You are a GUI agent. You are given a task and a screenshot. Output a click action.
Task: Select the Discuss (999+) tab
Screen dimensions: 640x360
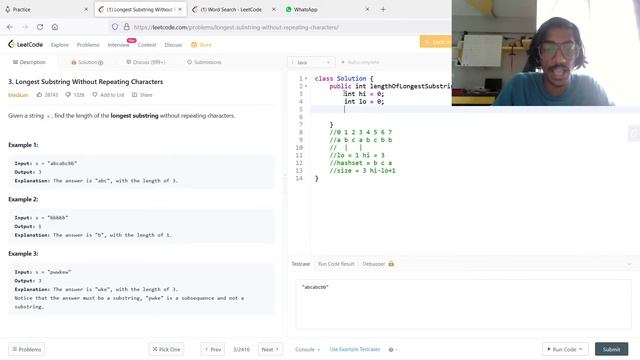pos(146,62)
